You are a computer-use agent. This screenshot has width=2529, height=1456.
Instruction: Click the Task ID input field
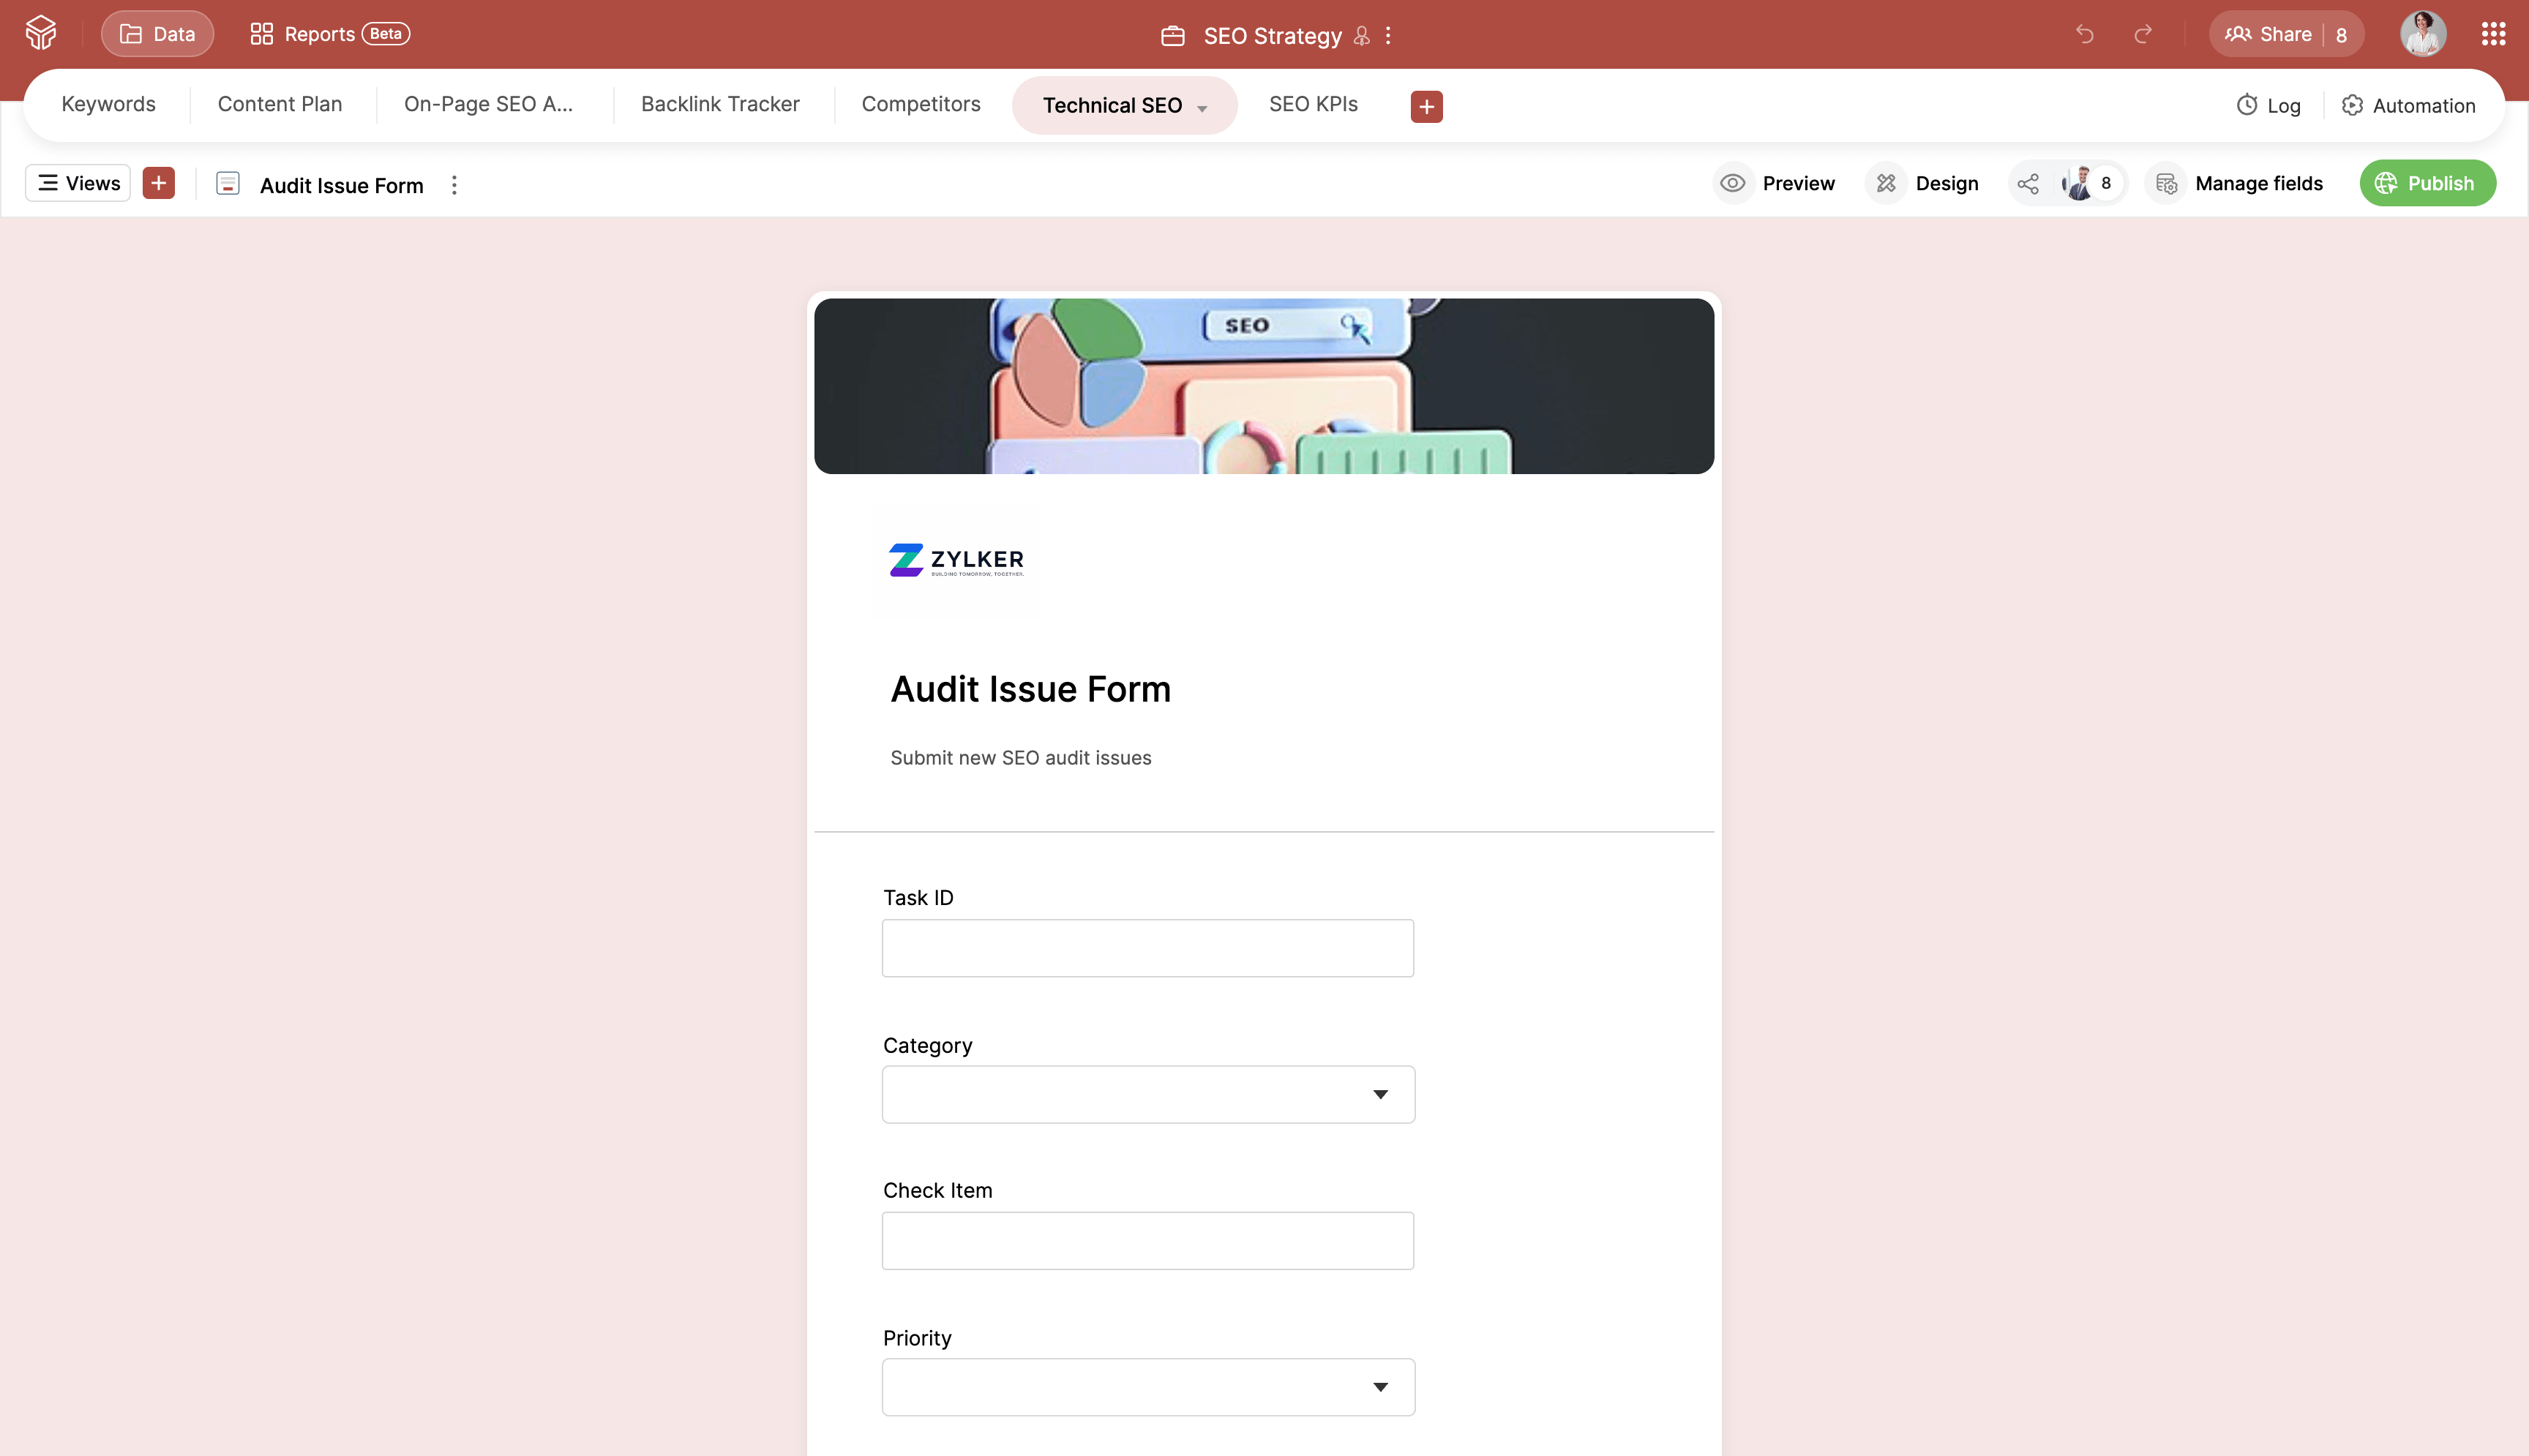(x=1147, y=948)
